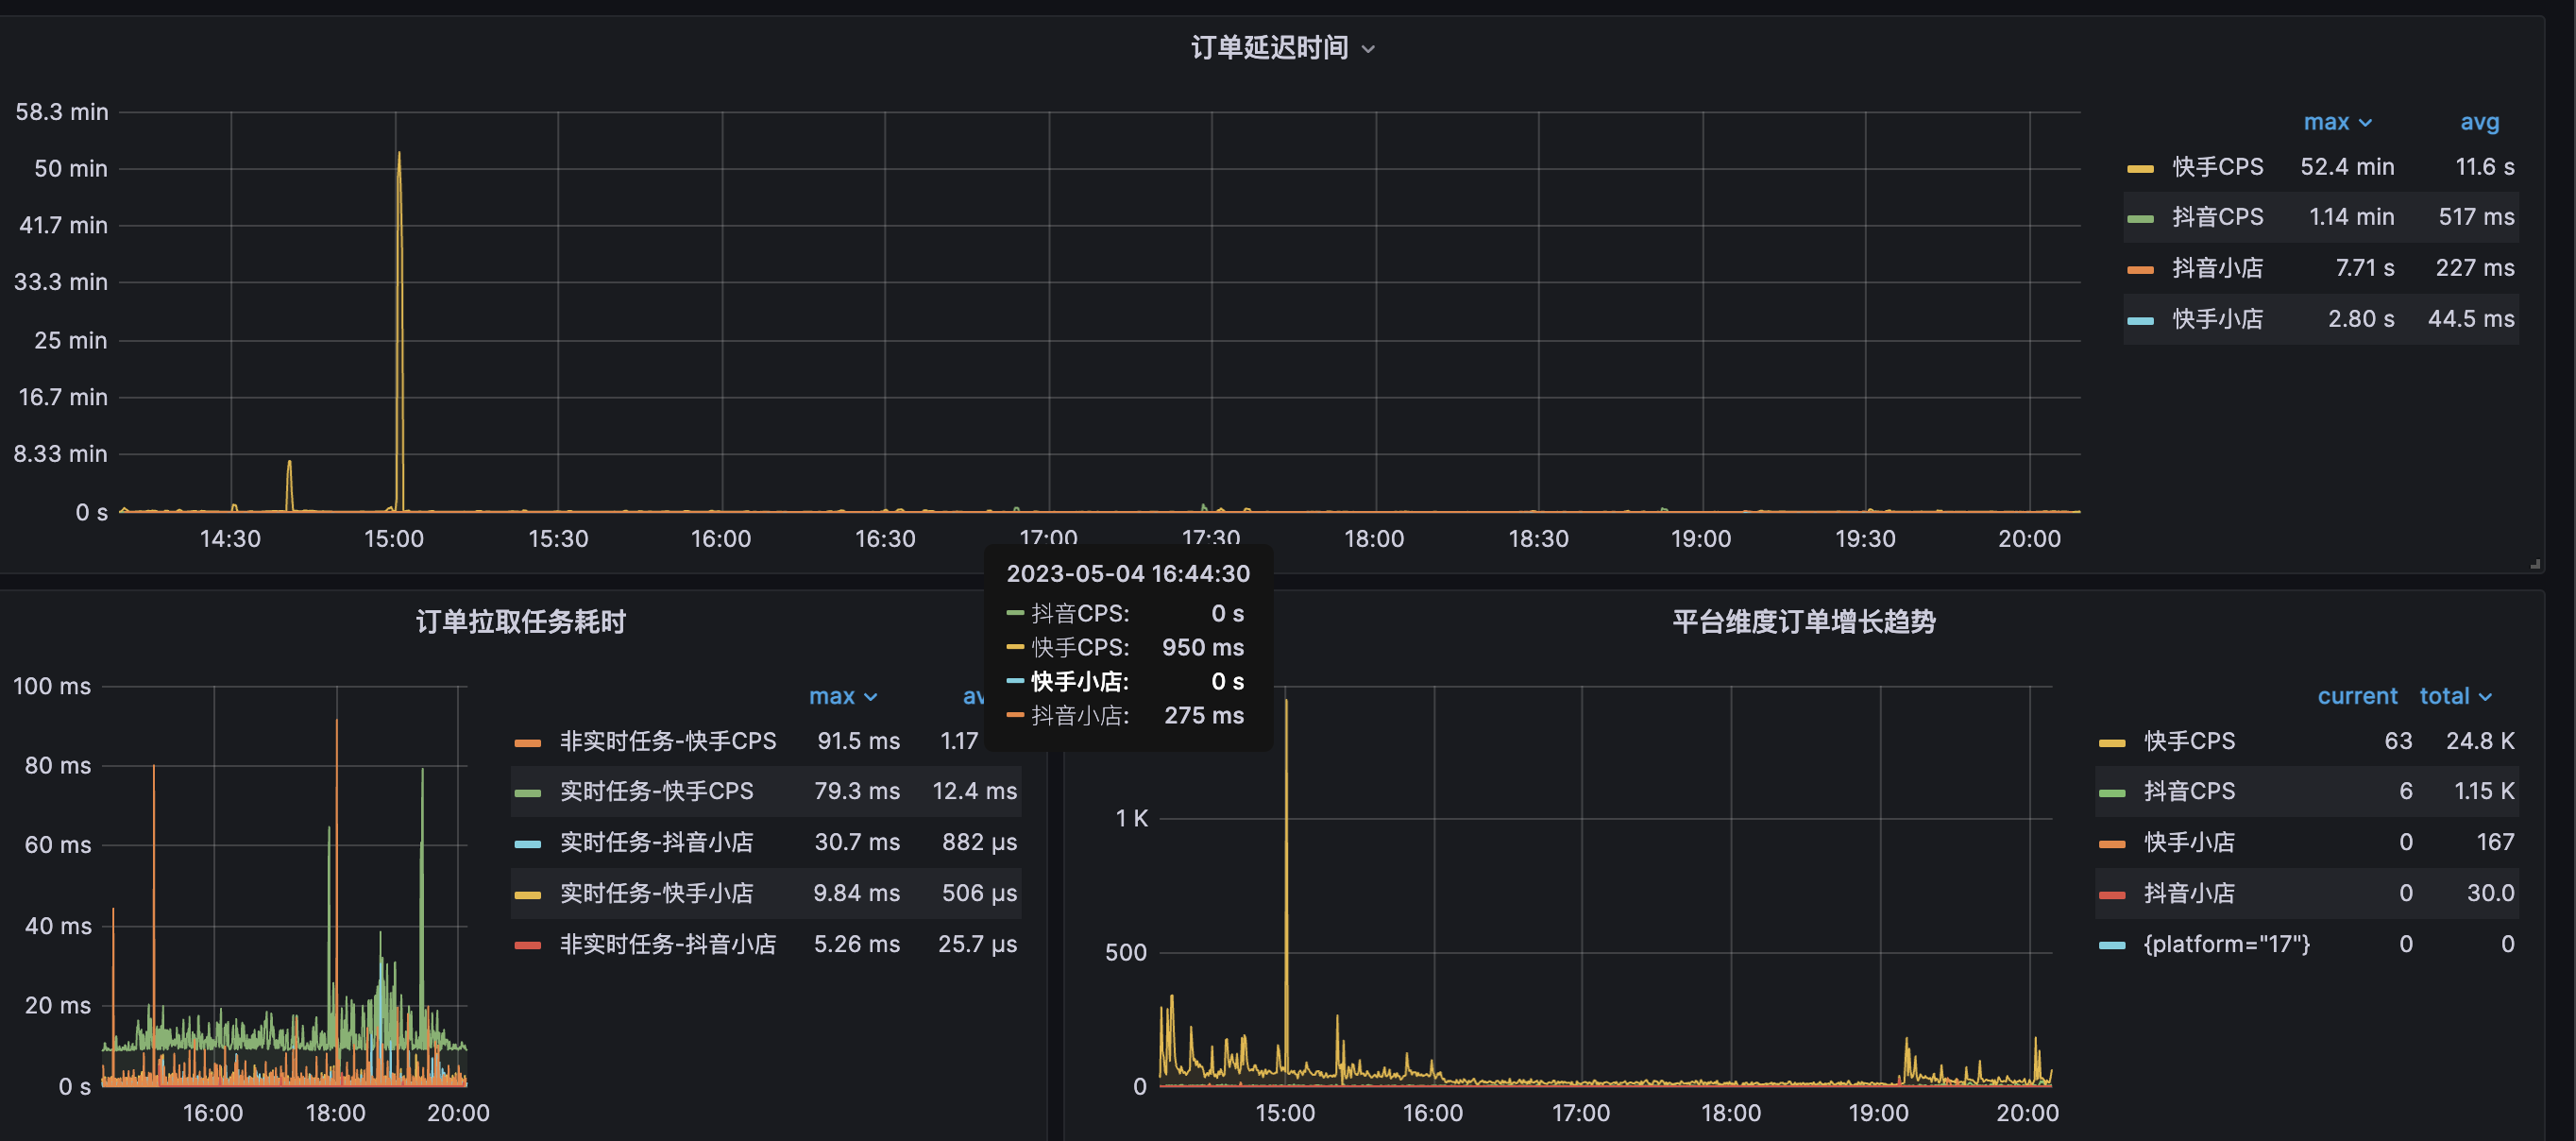Toggle 抖音小店 in the growth trend legend

(x=2189, y=893)
